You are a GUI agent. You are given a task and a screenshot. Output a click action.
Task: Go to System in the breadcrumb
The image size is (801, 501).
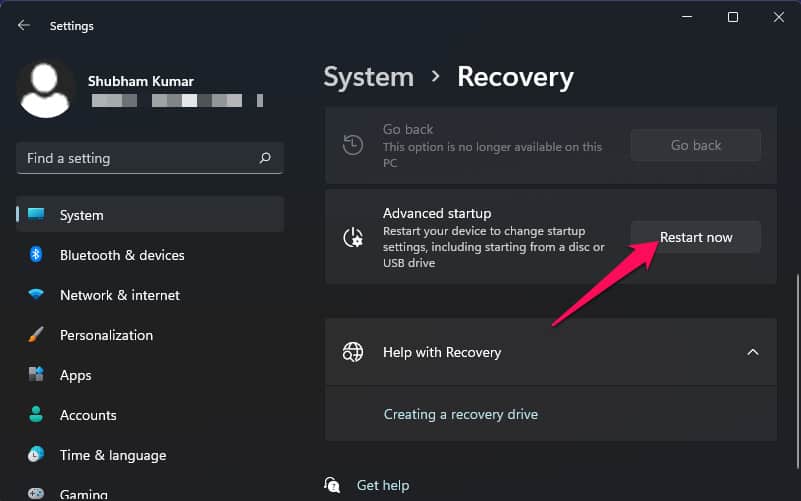tap(368, 77)
